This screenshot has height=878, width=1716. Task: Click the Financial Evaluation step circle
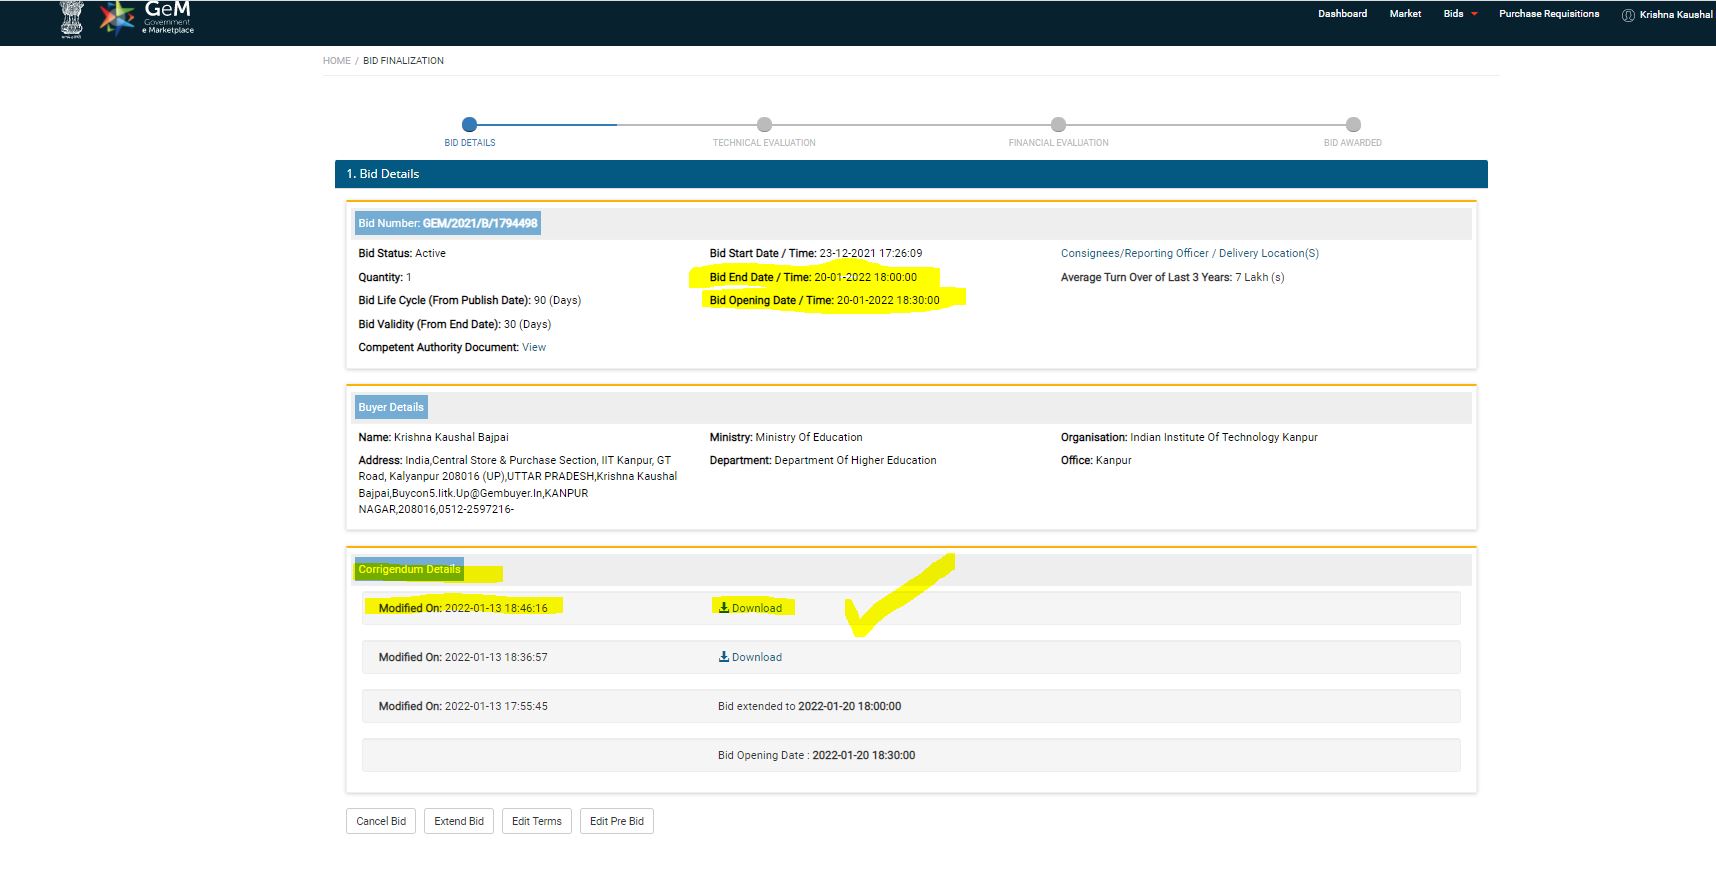click(1058, 125)
